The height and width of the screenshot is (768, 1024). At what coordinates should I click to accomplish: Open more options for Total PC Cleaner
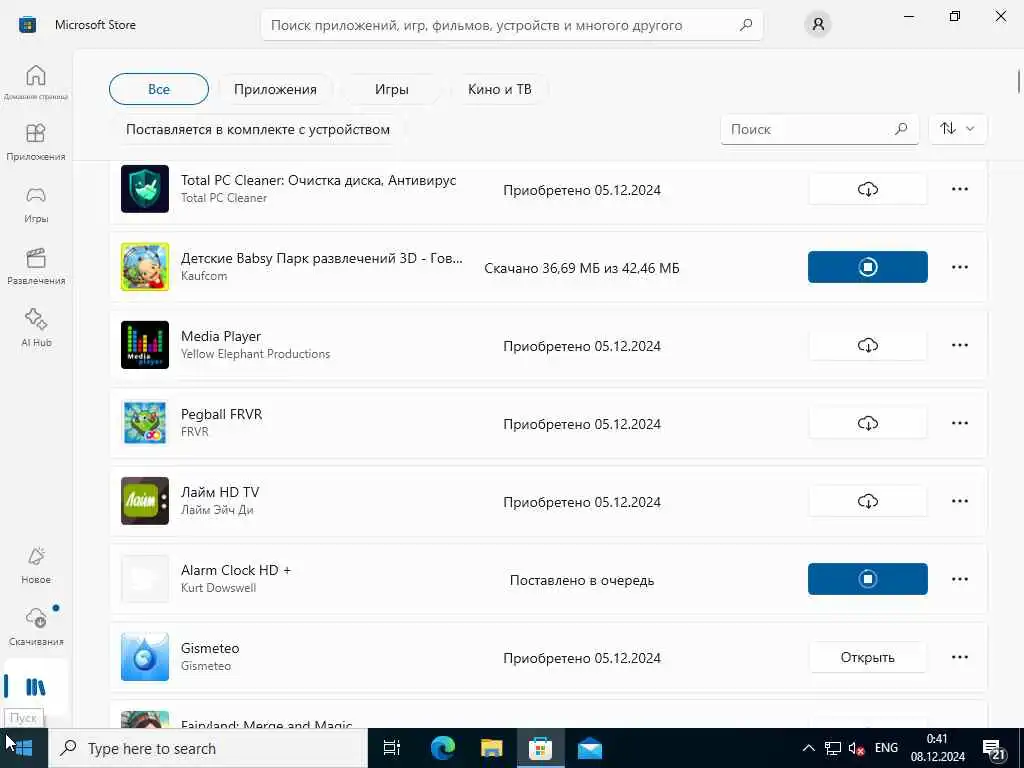(x=959, y=189)
